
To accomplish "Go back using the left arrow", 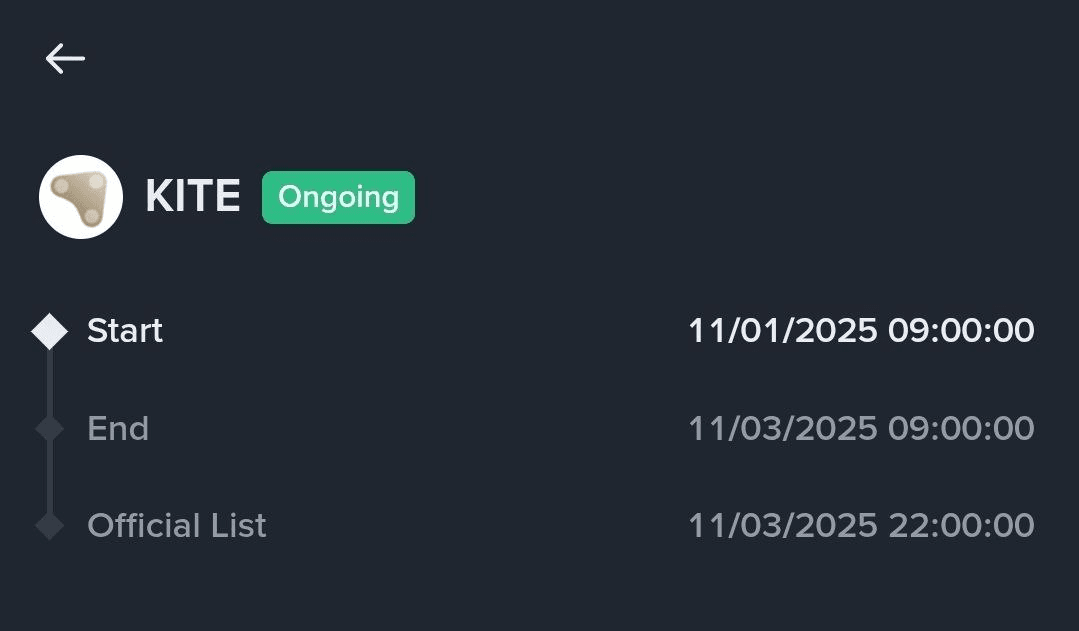I will 65,59.
